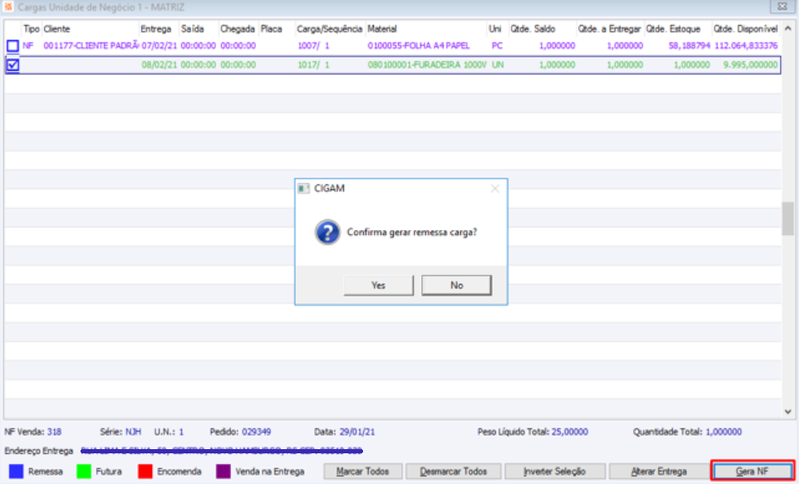Viewport: 800px width, 484px height.
Task: Click the Qtde. Saldo column header
Action: (533, 29)
